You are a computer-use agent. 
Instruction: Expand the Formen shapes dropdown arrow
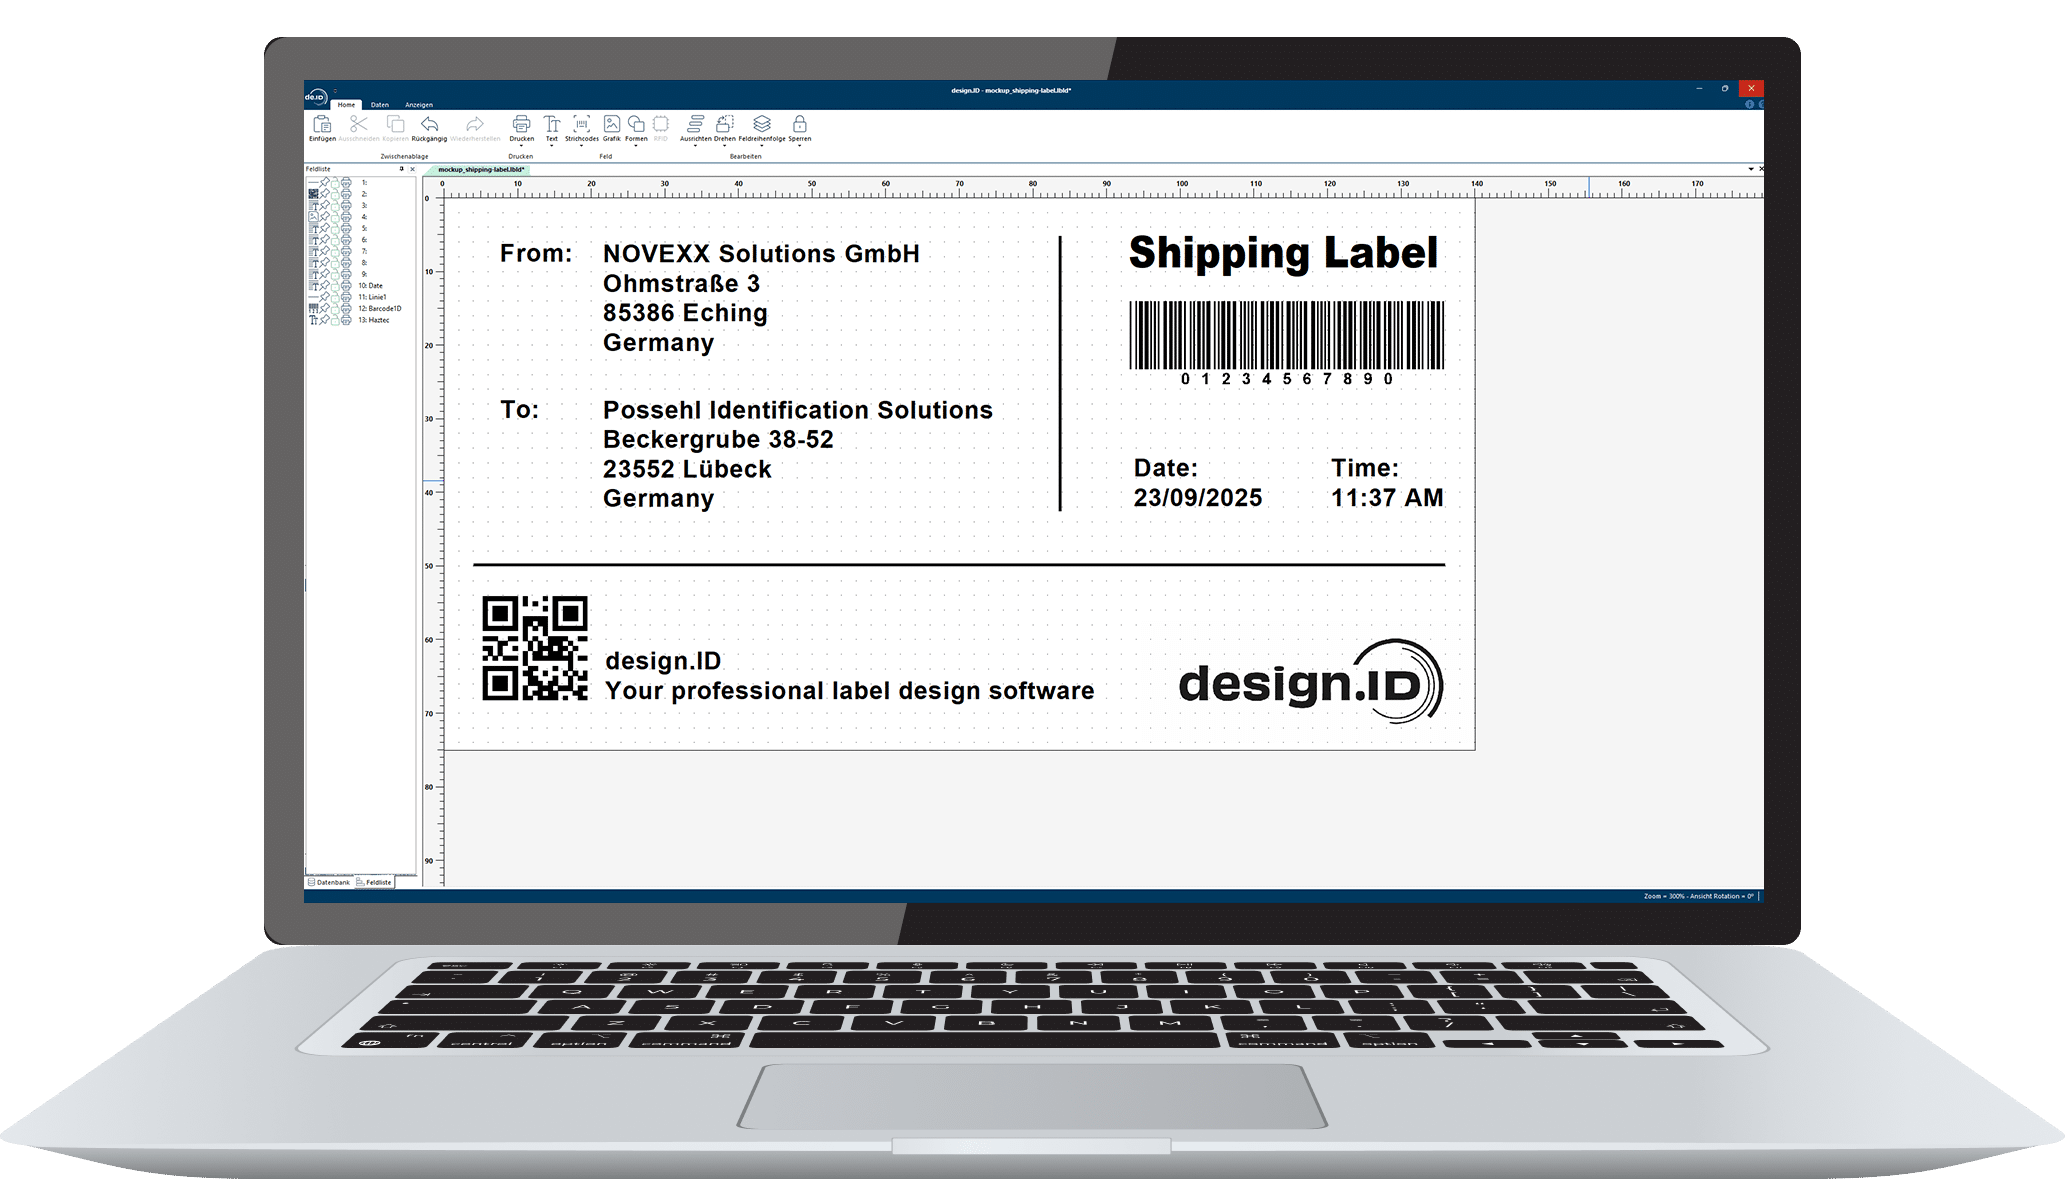pyautogui.click(x=636, y=147)
